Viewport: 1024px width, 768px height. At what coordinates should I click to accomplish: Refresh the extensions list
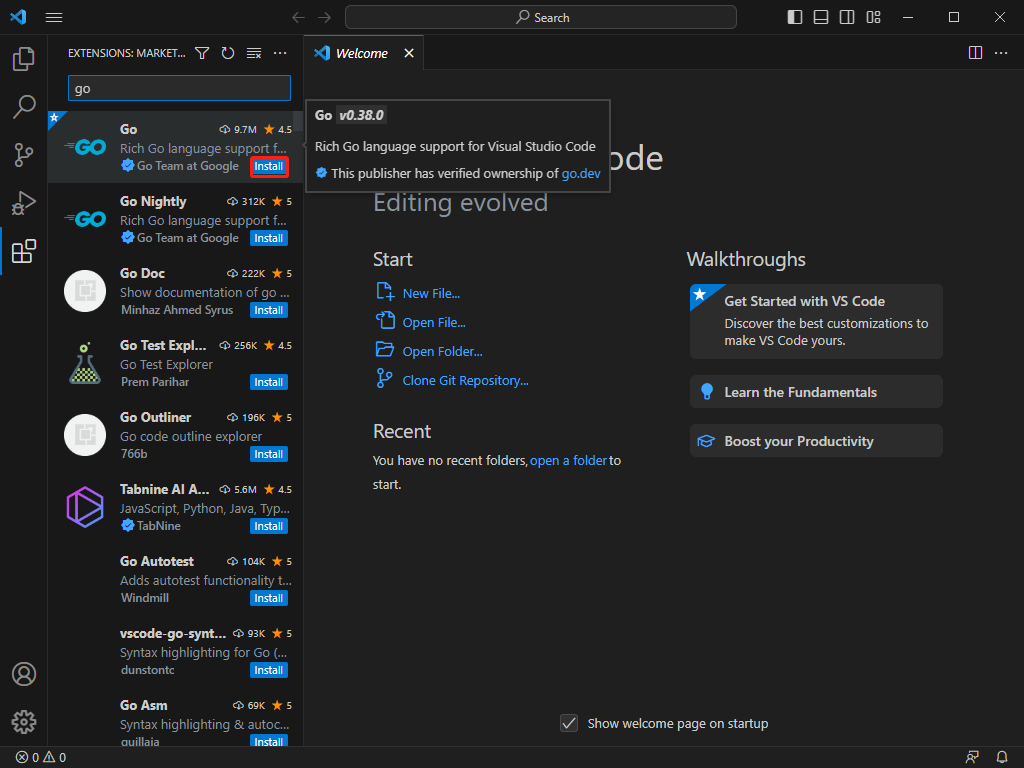[227, 53]
